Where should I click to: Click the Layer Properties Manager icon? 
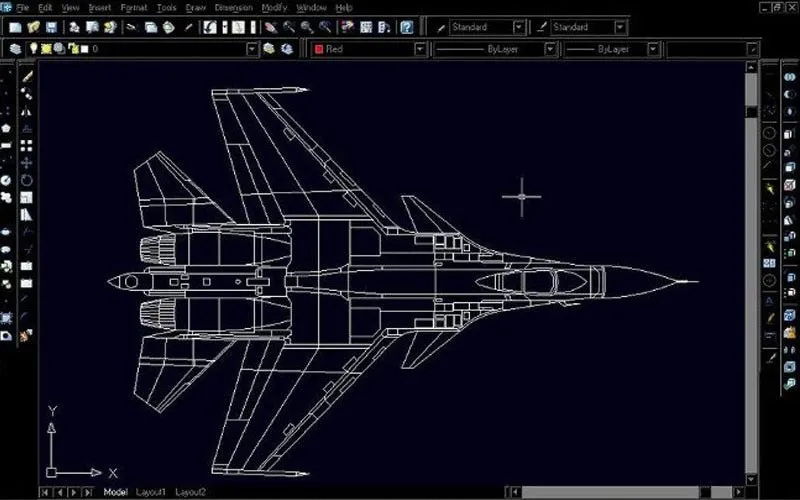[15, 48]
